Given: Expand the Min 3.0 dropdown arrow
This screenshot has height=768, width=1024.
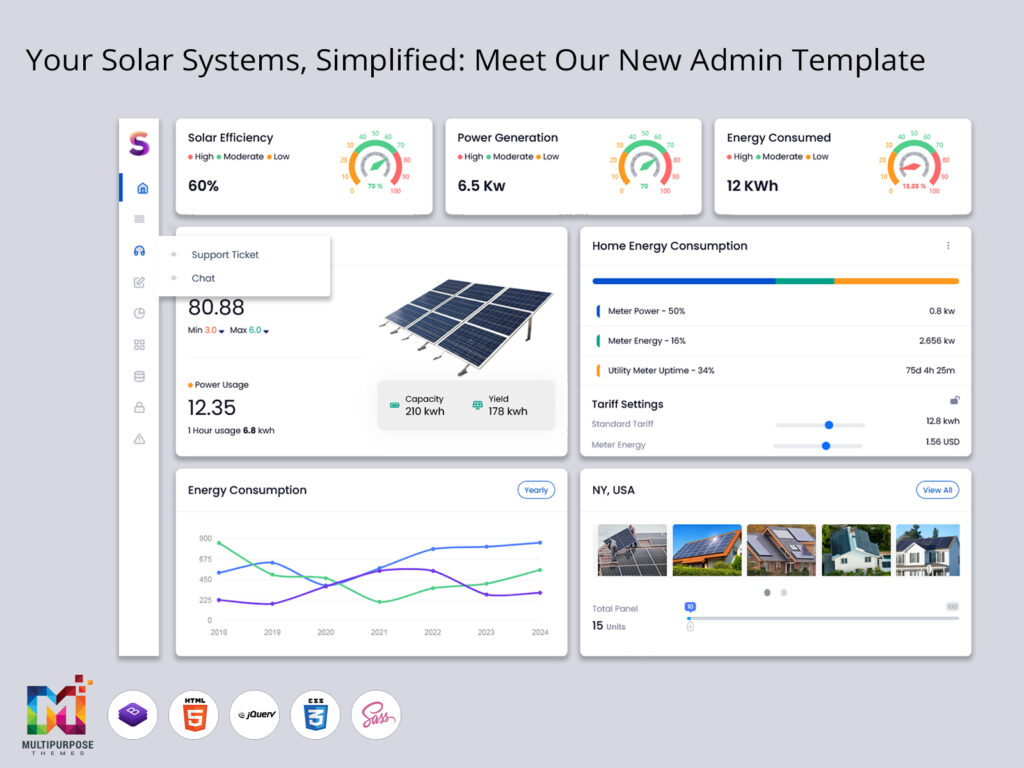Looking at the screenshot, I should tap(222, 331).
